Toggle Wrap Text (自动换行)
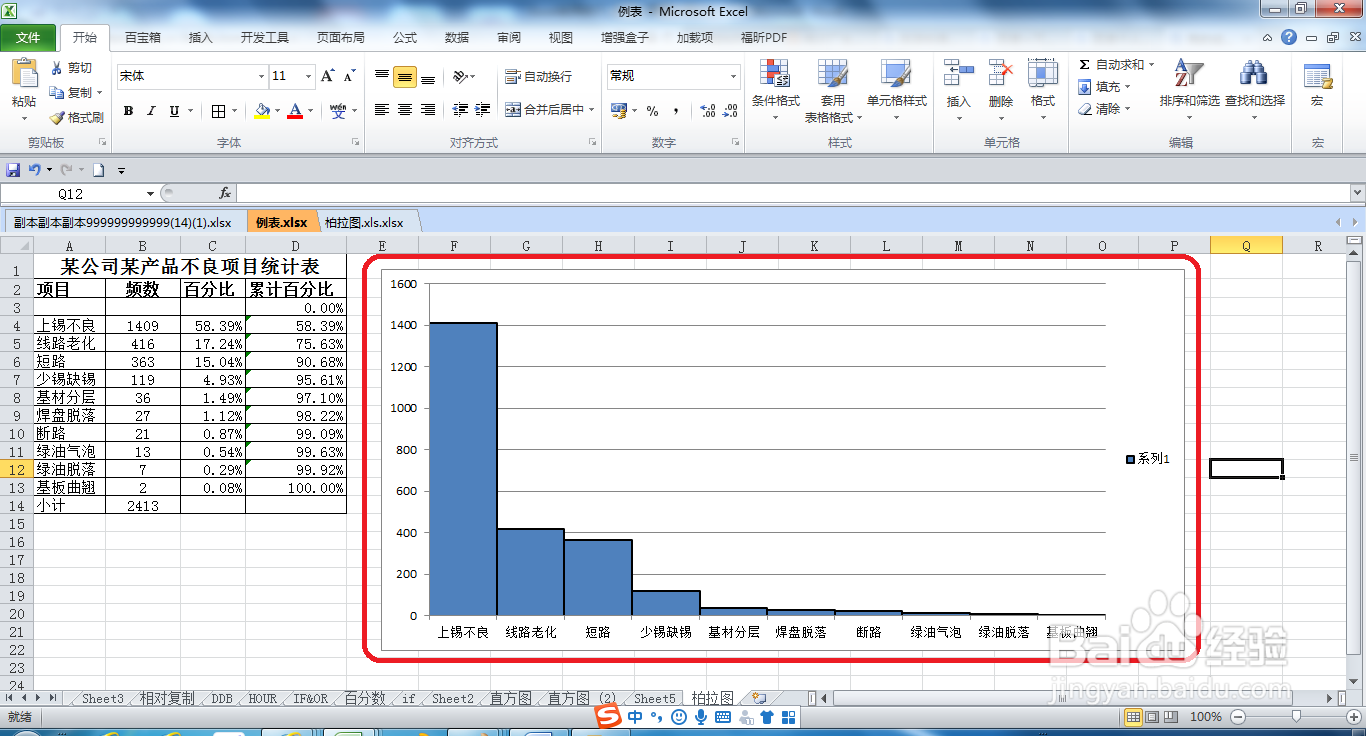The height and width of the screenshot is (736, 1366). [538, 77]
